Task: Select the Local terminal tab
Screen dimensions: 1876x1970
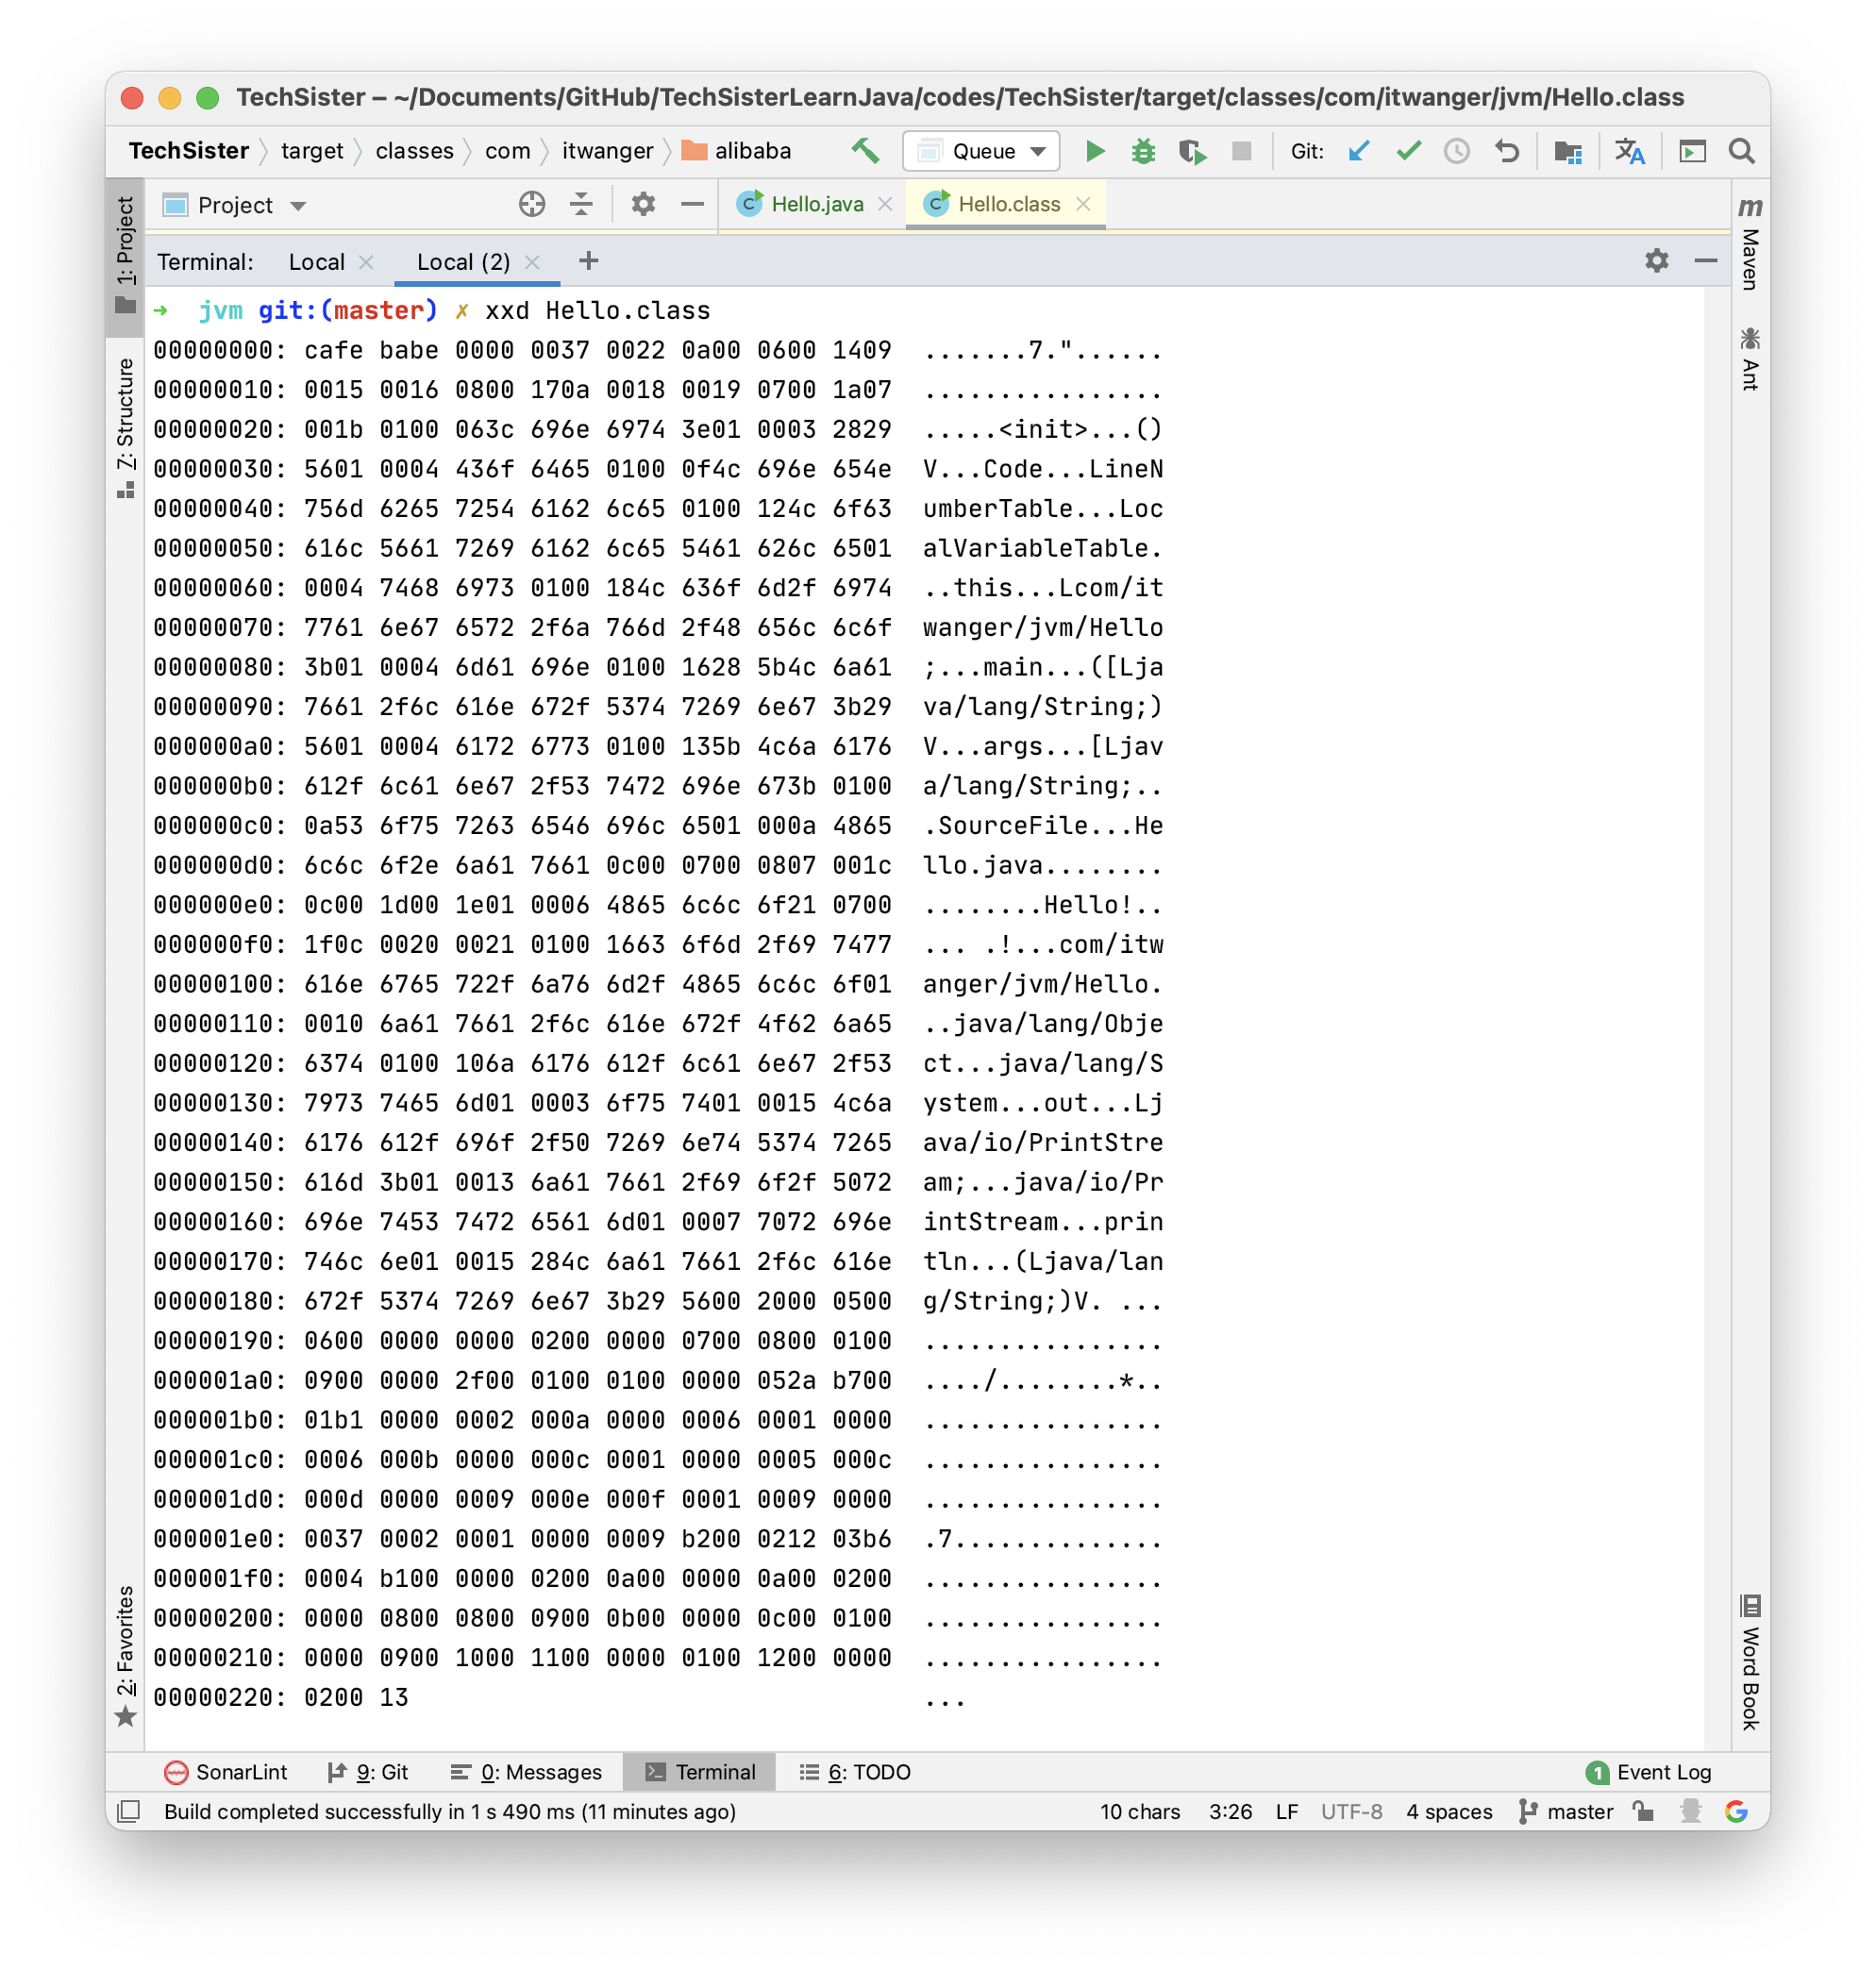Action: pos(316,262)
